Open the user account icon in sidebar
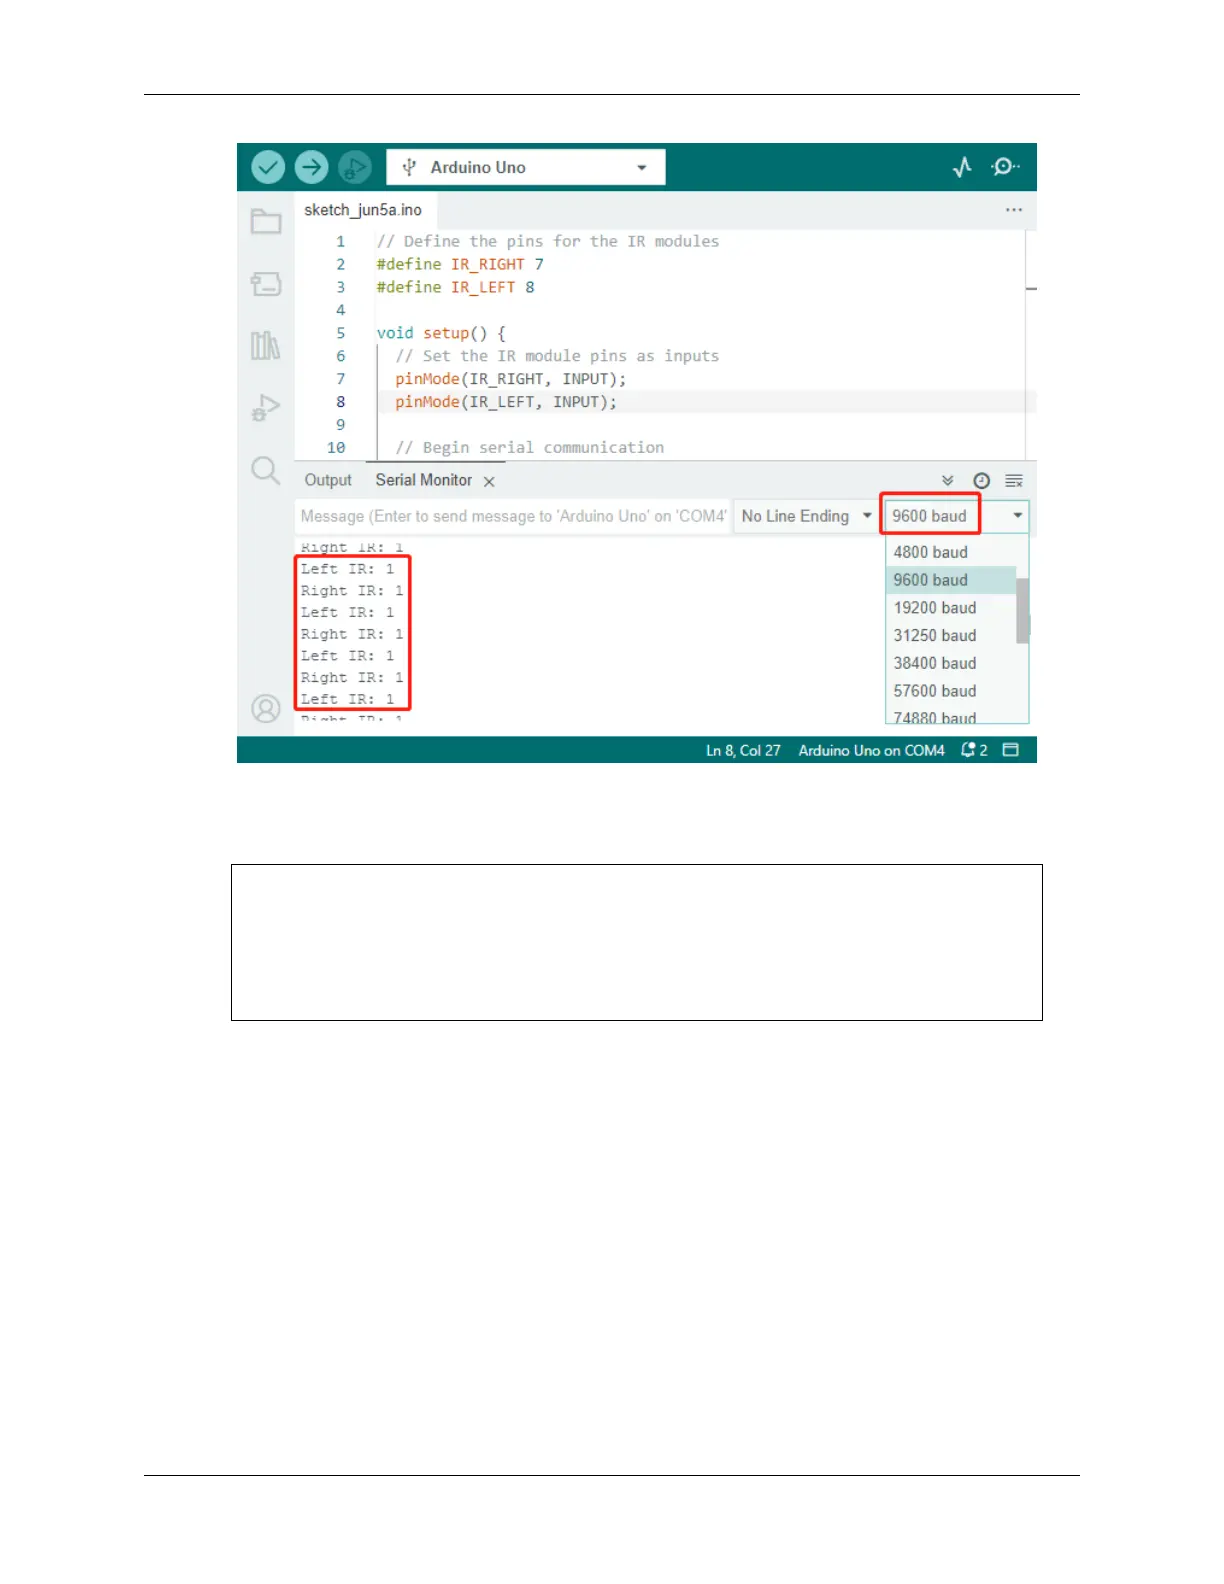The width and height of the screenshot is (1224, 1584). pyautogui.click(x=266, y=709)
